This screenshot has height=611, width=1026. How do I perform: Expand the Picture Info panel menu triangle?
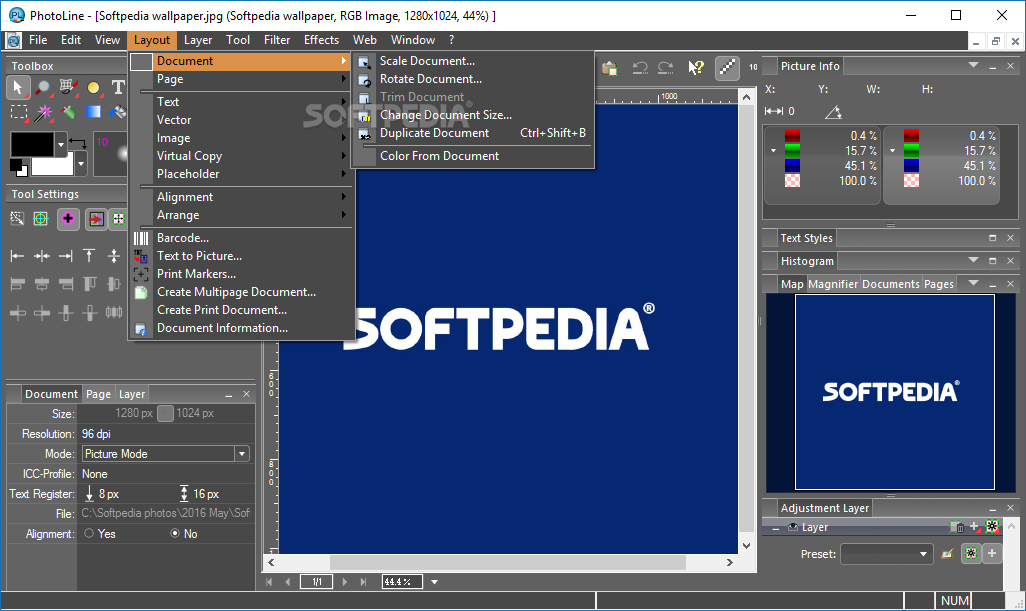click(x=974, y=65)
